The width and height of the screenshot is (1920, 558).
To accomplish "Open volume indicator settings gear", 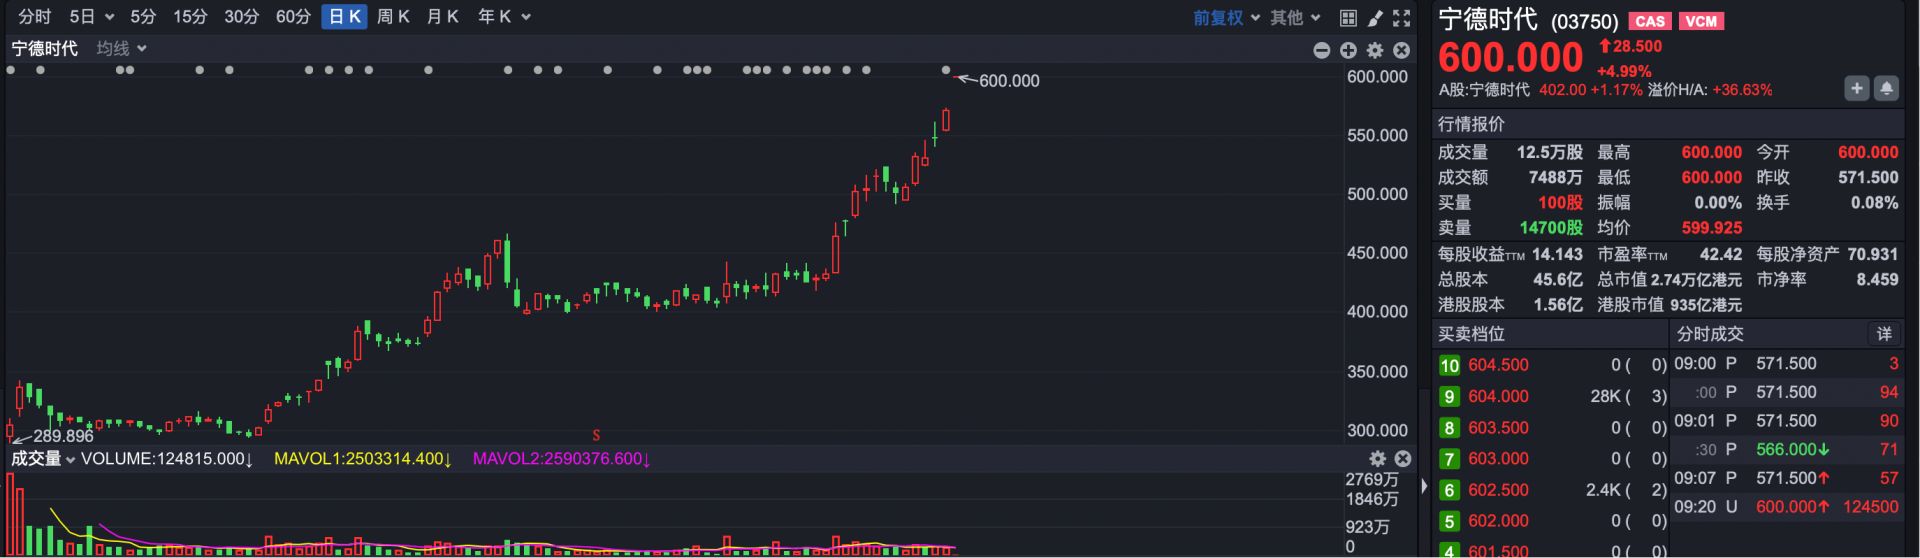I will [1378, 459].
